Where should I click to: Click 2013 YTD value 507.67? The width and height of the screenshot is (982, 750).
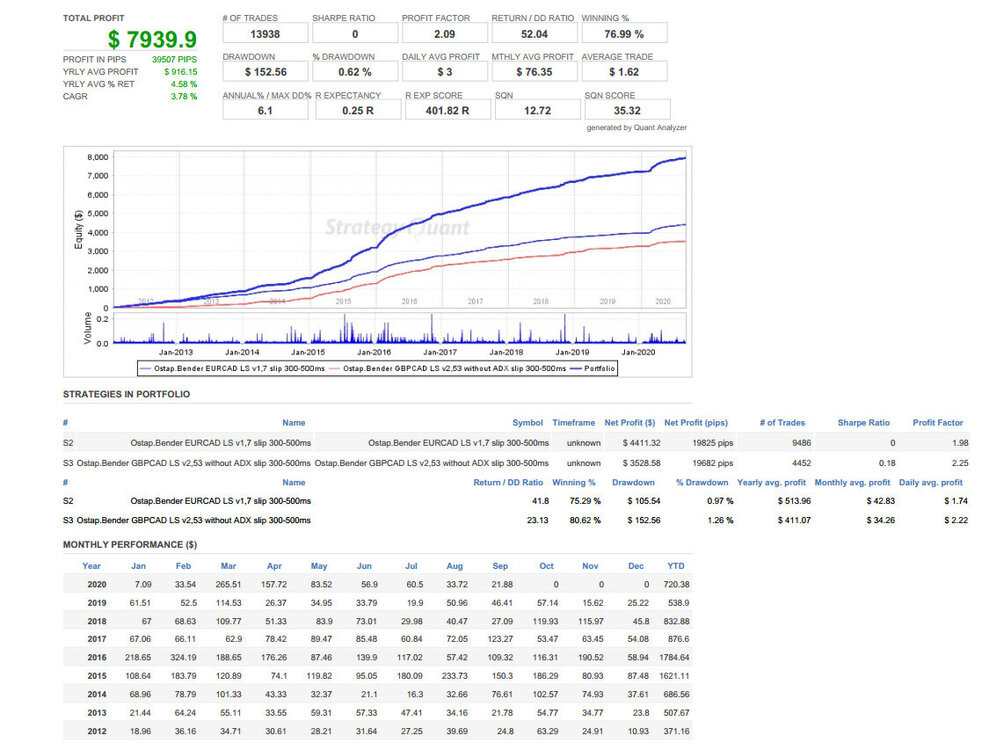(x=676, y=713)
